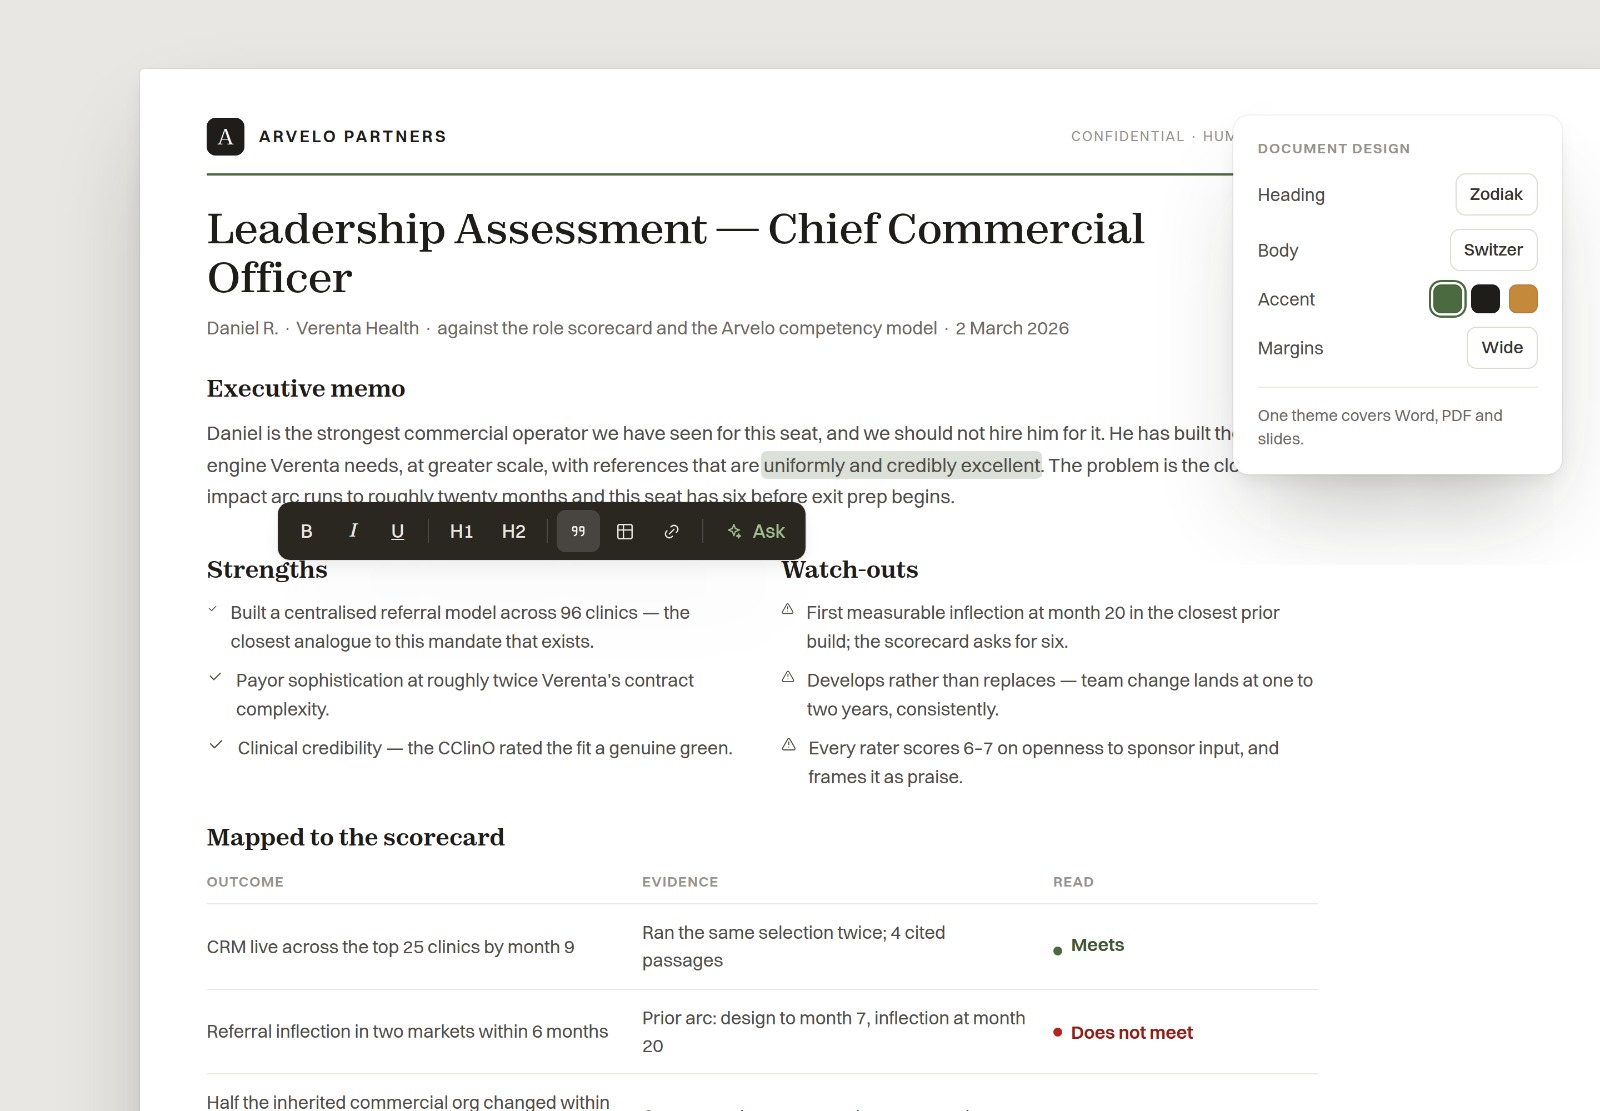The width and height of the screenshot is (1600, 1111).
Task: Click the 'Watch-outs' heading
Action: click(x=850, y=570)
